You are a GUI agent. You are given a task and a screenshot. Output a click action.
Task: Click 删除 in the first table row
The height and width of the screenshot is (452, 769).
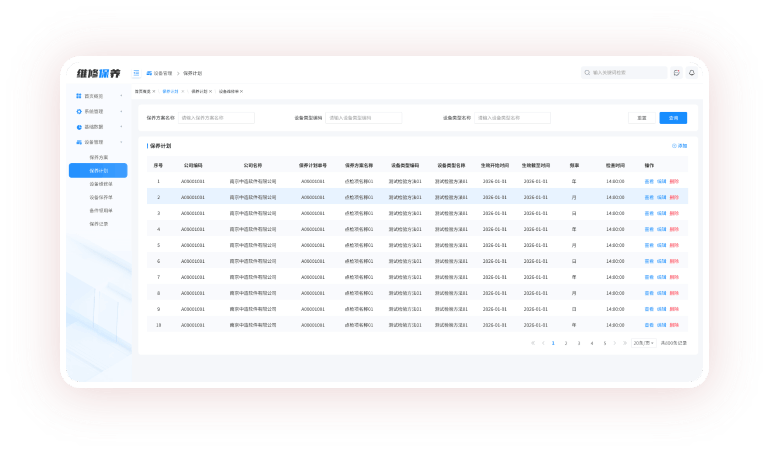coord(674,181)
